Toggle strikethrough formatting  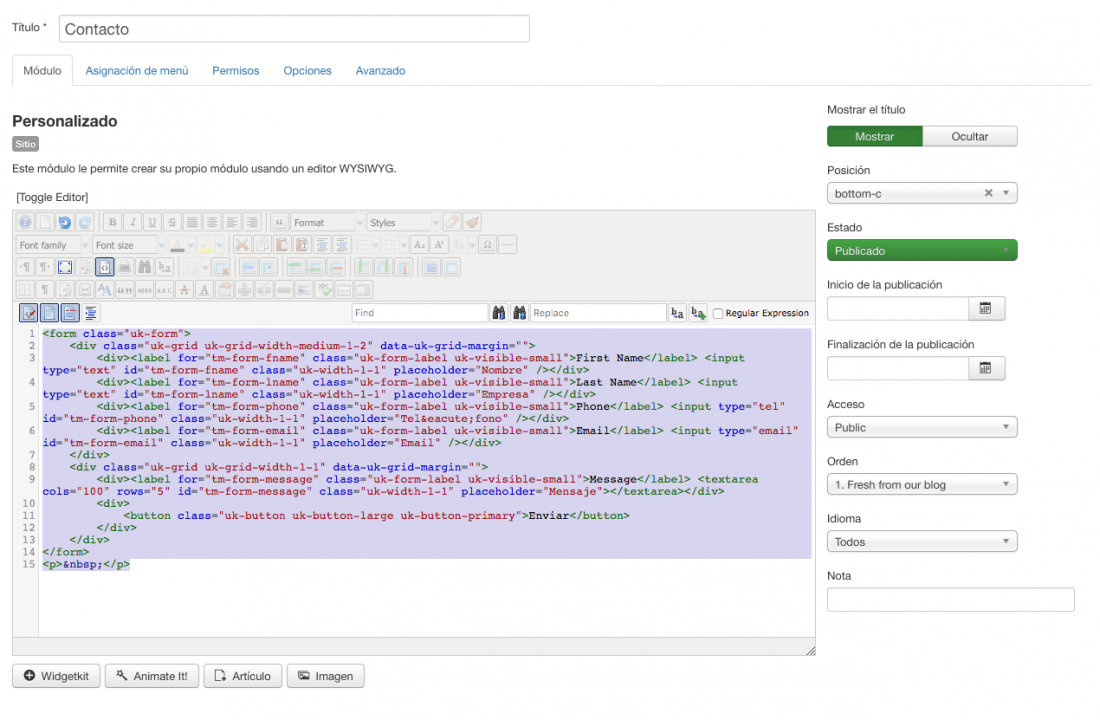coord(173,222)
